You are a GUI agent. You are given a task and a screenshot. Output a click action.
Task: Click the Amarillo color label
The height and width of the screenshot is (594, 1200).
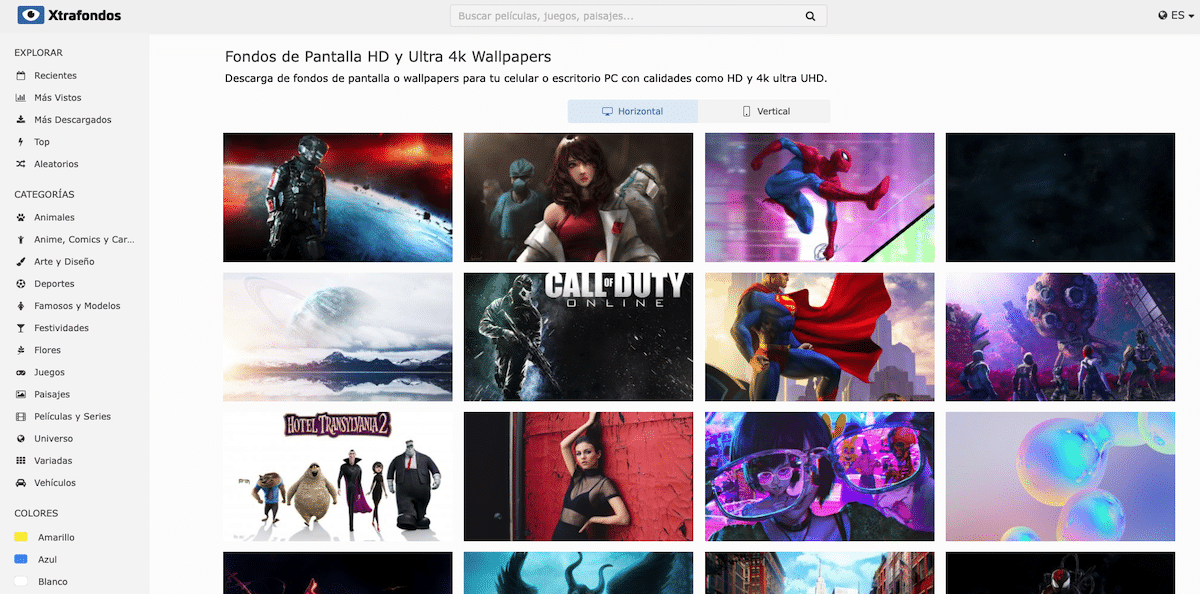click(x=56, y=537)
